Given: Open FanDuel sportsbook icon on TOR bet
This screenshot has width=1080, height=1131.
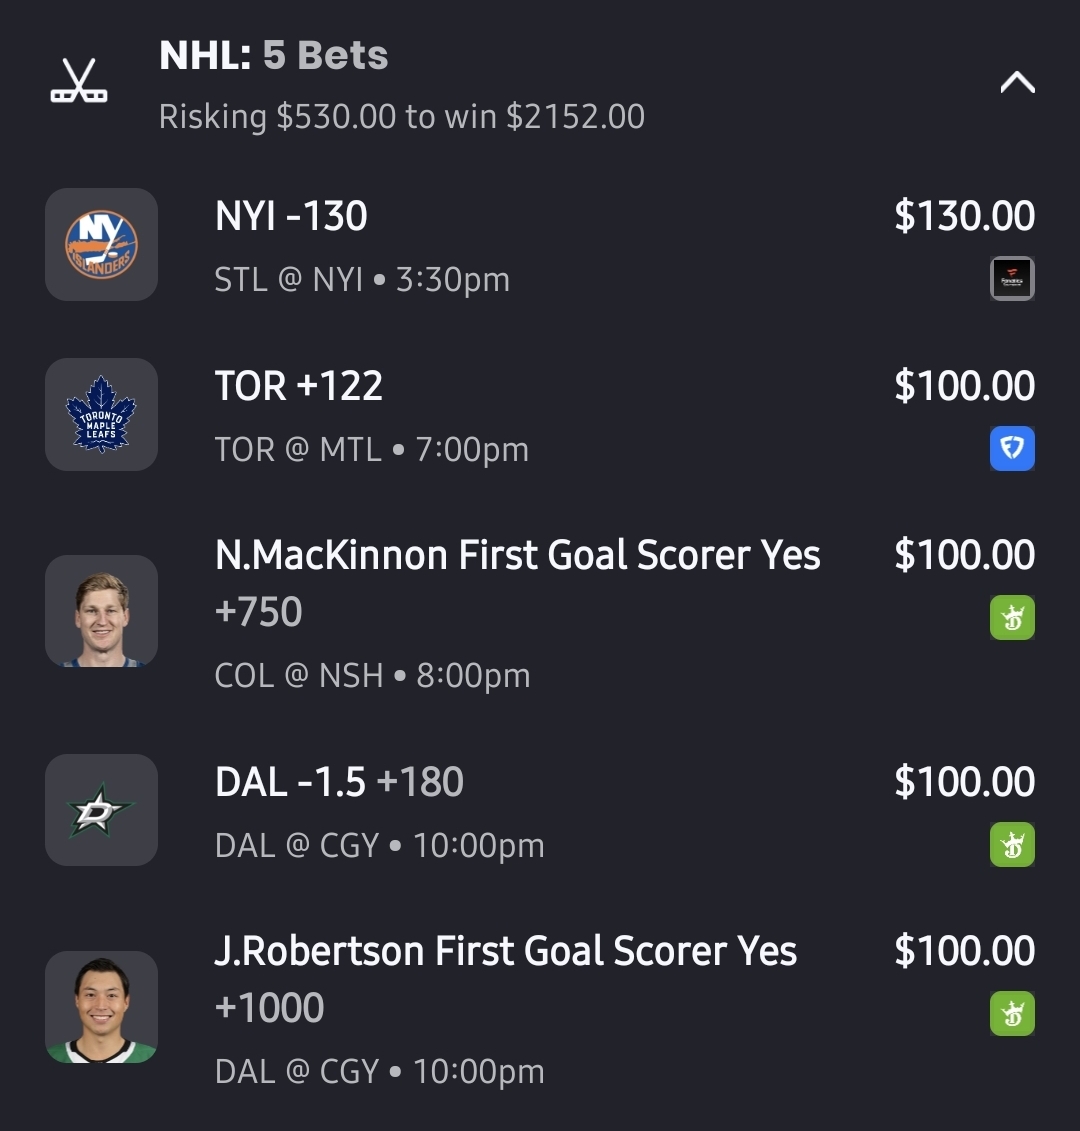Looking at the screenshot, I should [1012, 449].
